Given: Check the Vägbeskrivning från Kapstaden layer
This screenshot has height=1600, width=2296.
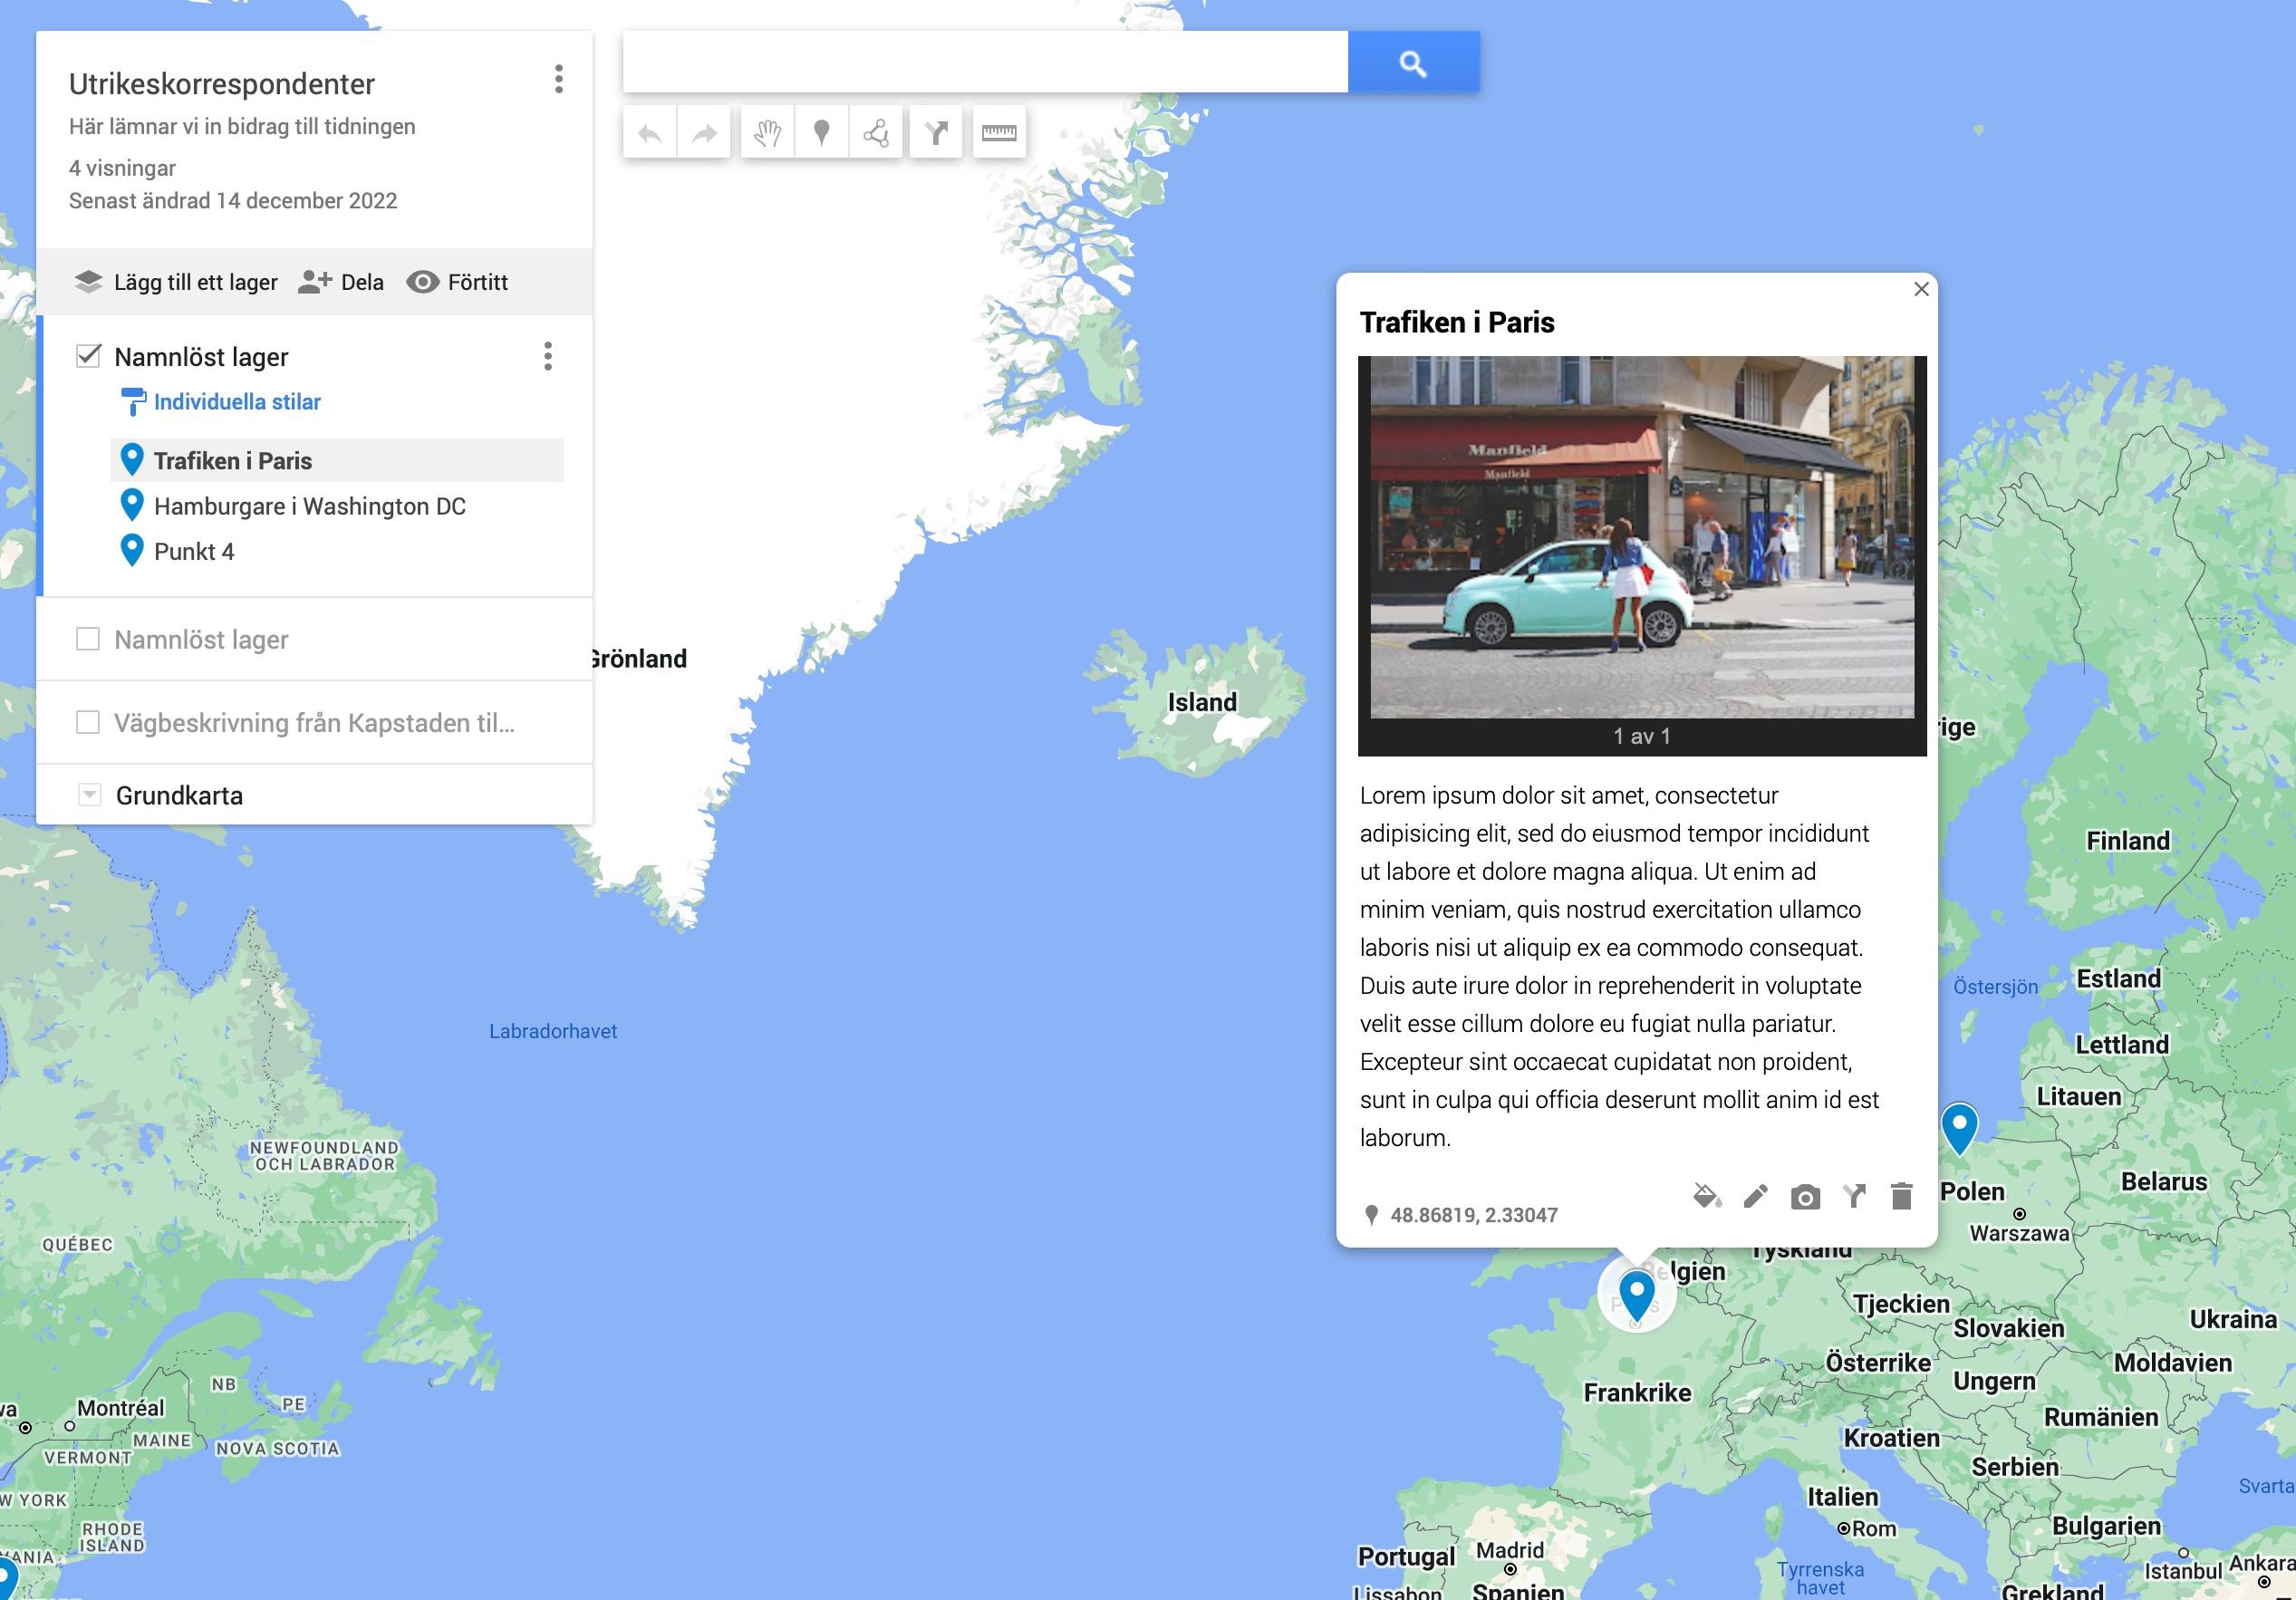Looking at the screenshot, I should (x=89, y=722).
